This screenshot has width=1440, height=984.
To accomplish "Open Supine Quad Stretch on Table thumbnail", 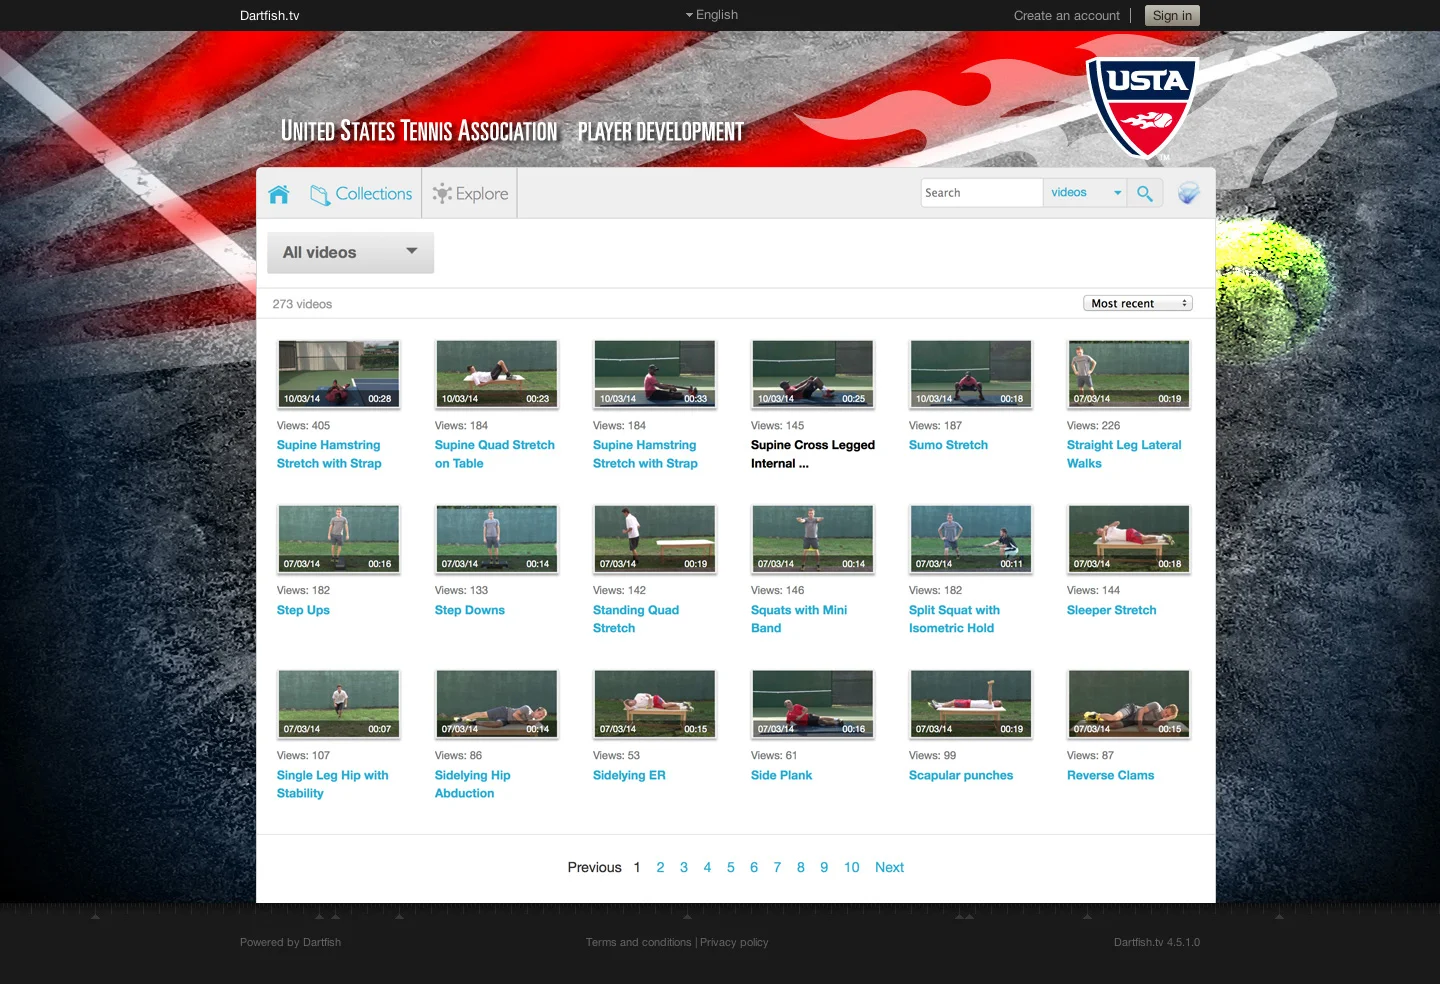I will click(497, 373).
